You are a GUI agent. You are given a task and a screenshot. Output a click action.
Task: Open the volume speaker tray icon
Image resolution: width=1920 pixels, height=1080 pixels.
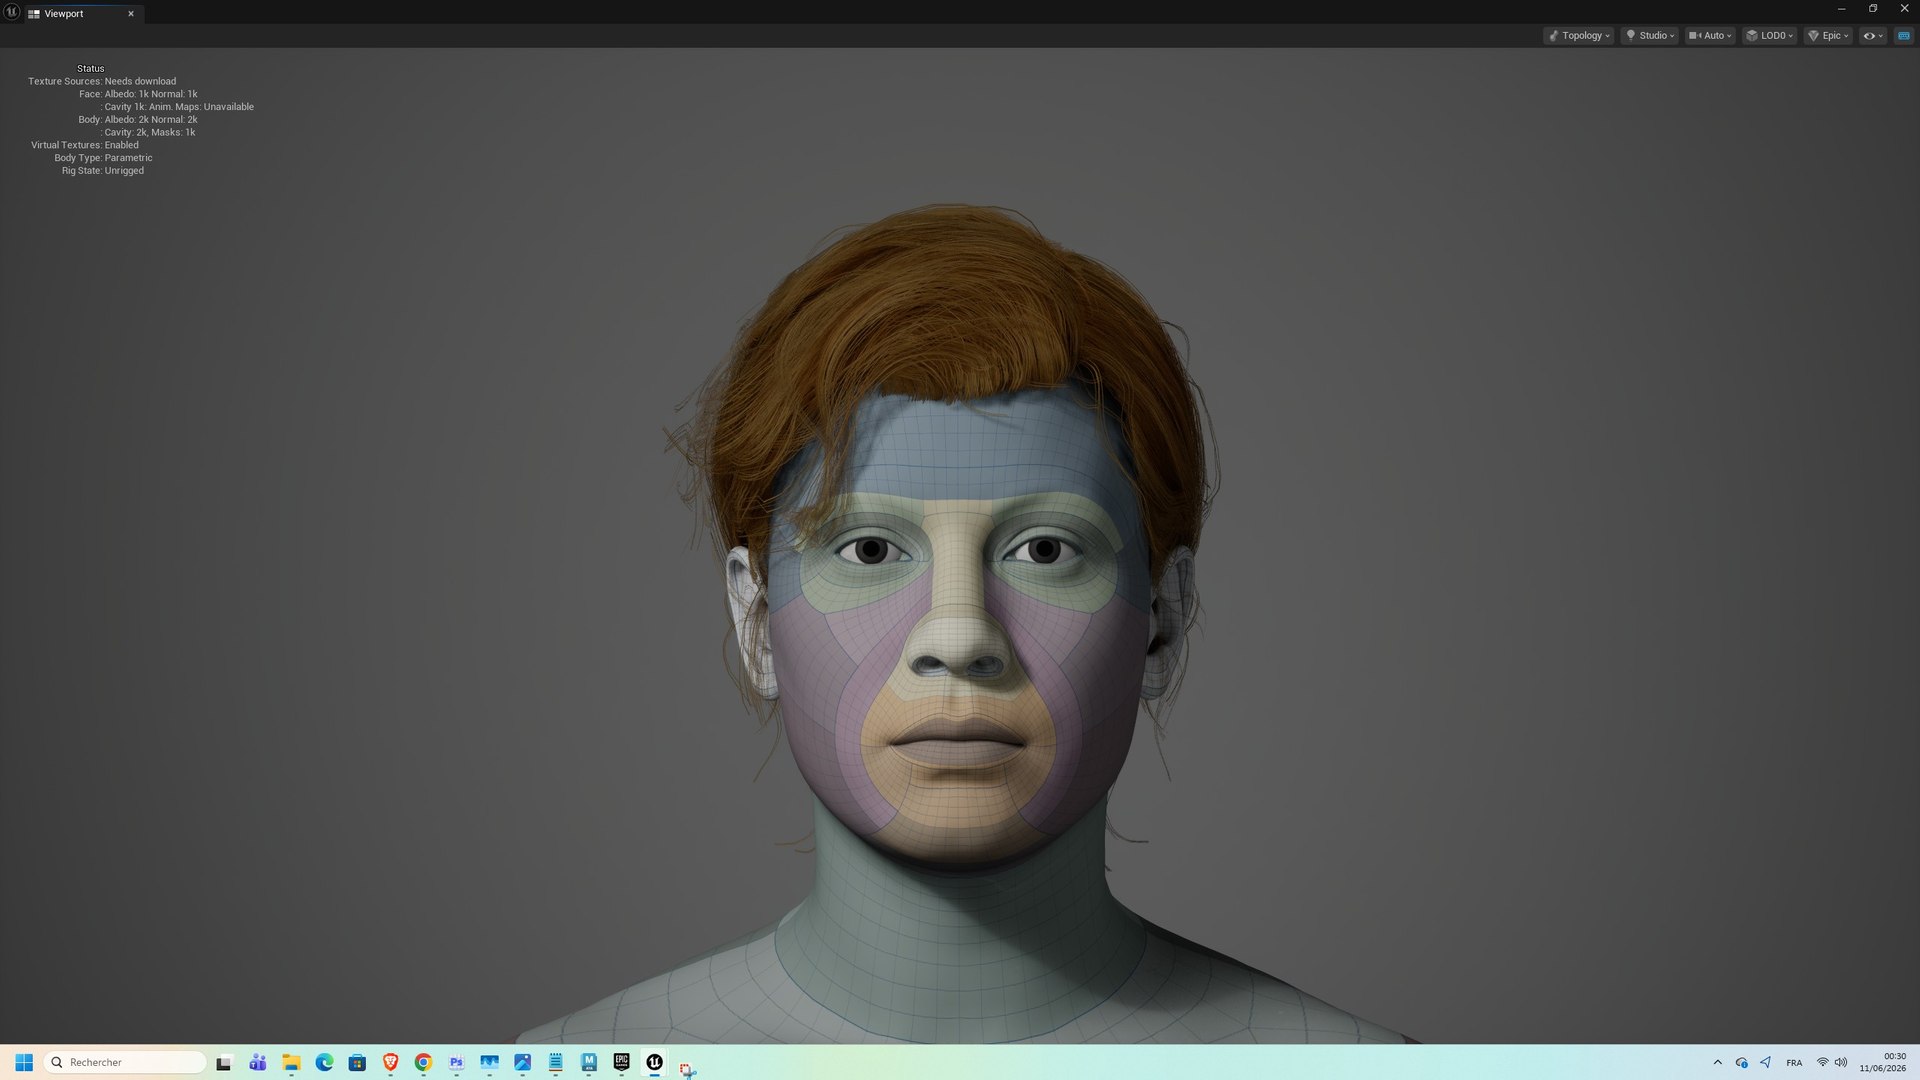1840,1062
